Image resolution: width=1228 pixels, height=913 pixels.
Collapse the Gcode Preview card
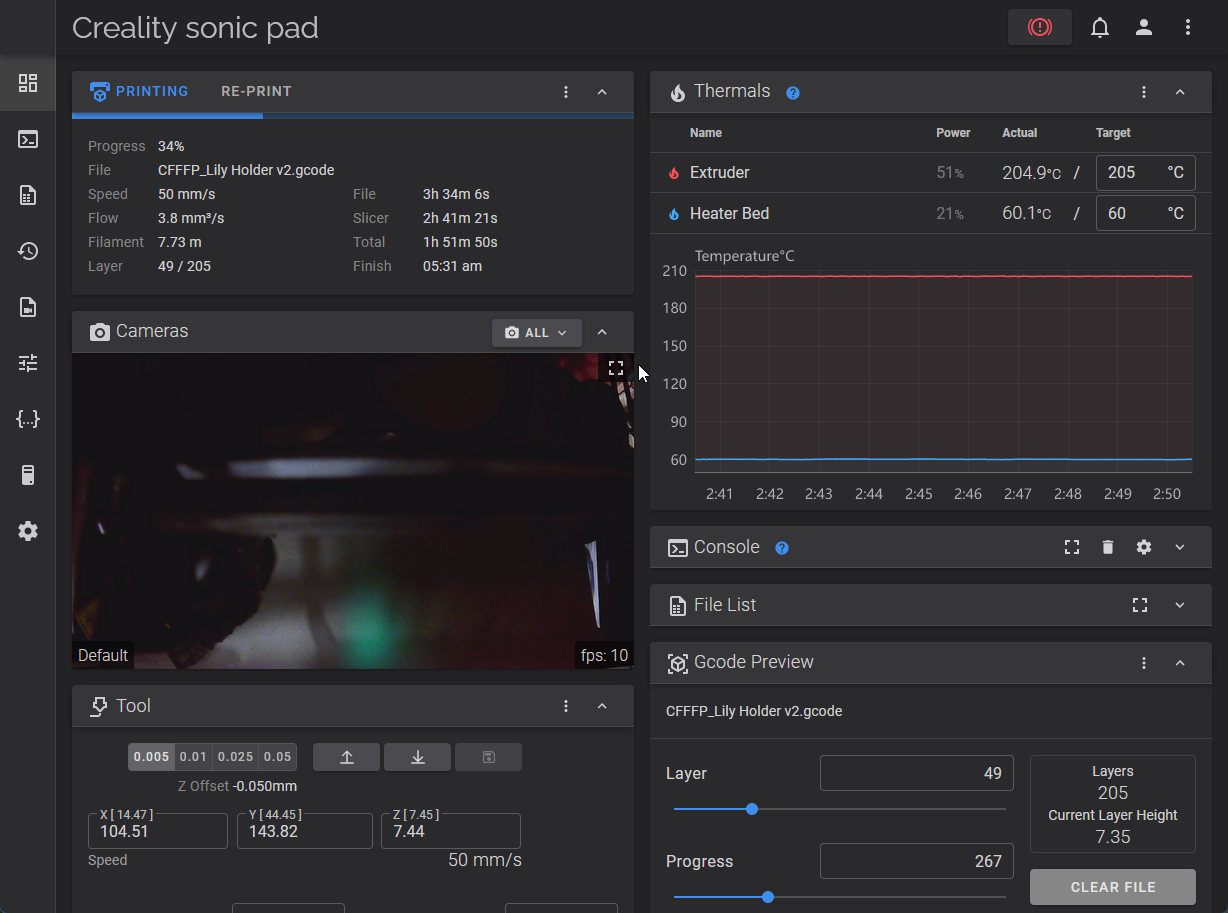pos(1180,663)
